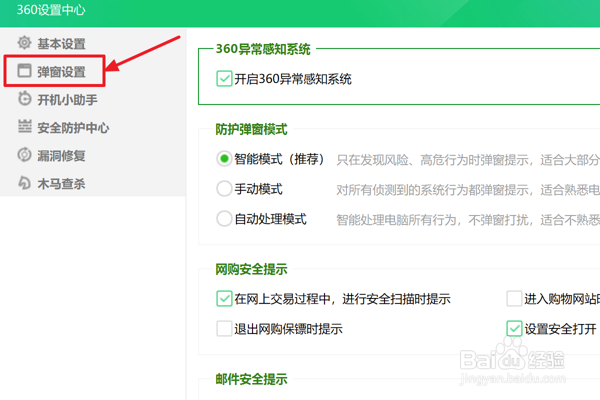Click the clock icon beside 开机小助手
The height and width of the screenshot is (400, 600).
[24, 99]
